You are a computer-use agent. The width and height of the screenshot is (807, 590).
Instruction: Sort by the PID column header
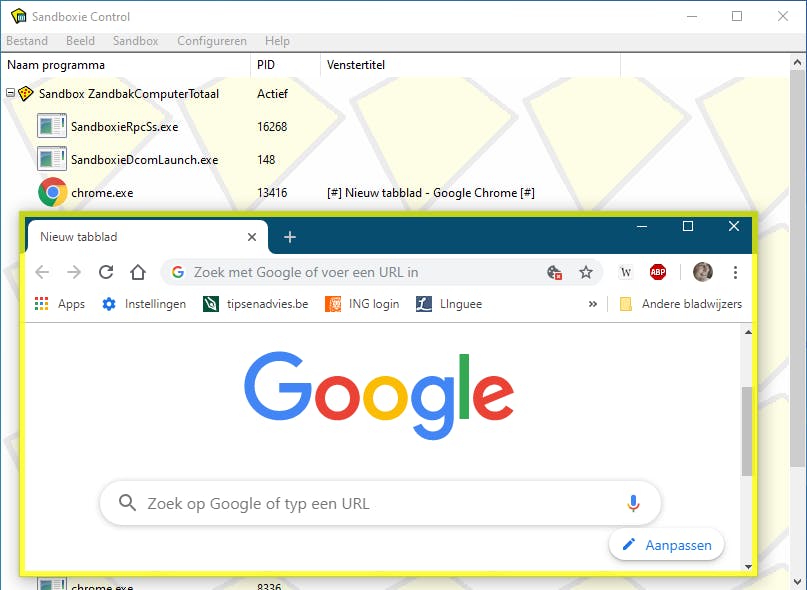286,65
